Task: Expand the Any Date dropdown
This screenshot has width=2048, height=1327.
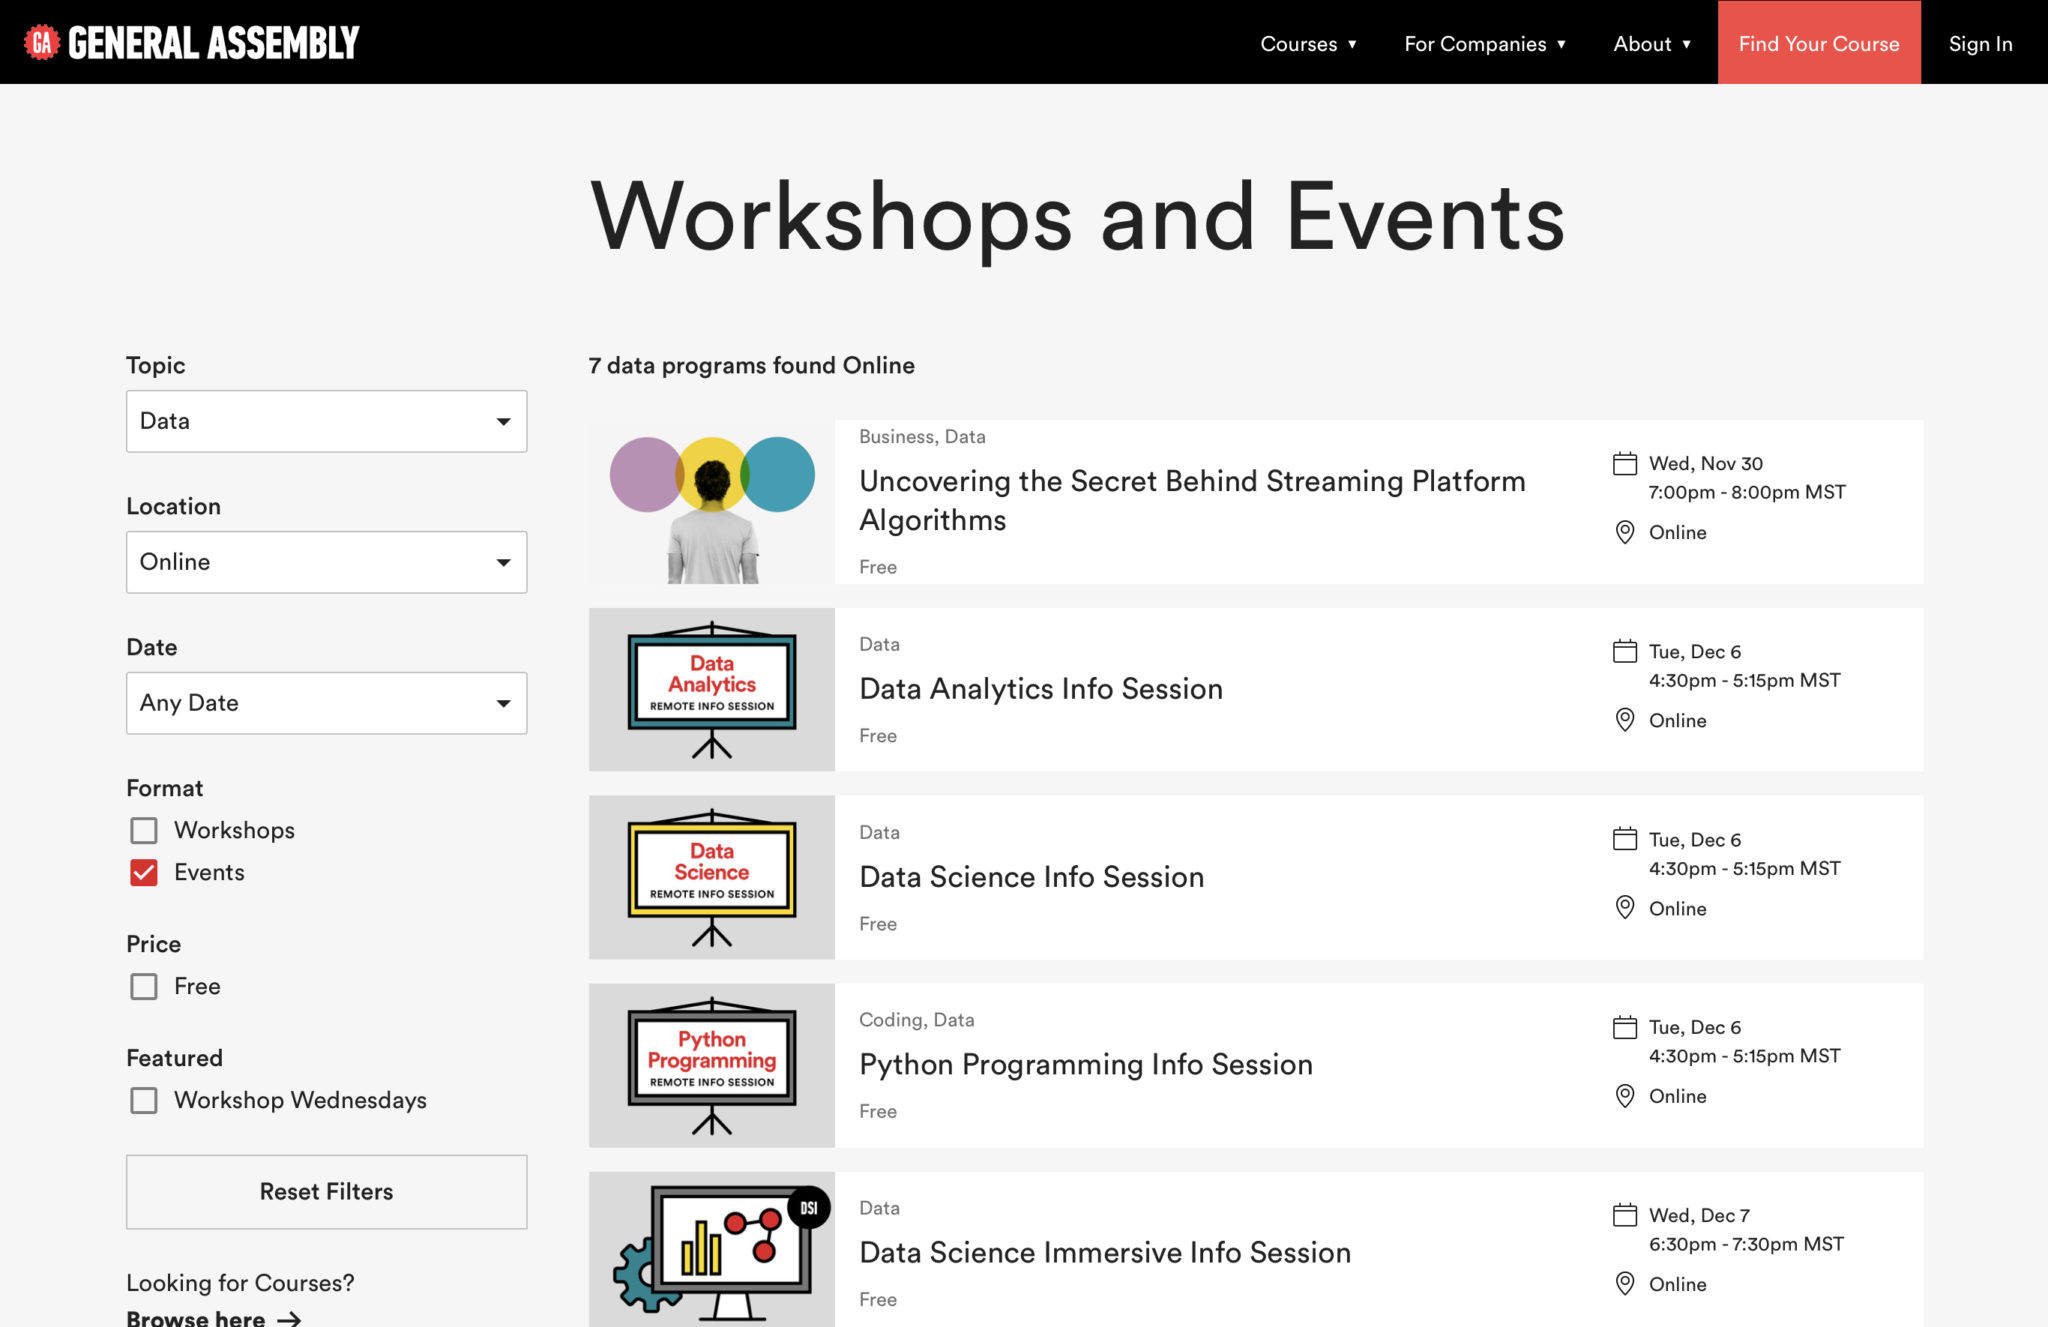Action: (325, 703)
